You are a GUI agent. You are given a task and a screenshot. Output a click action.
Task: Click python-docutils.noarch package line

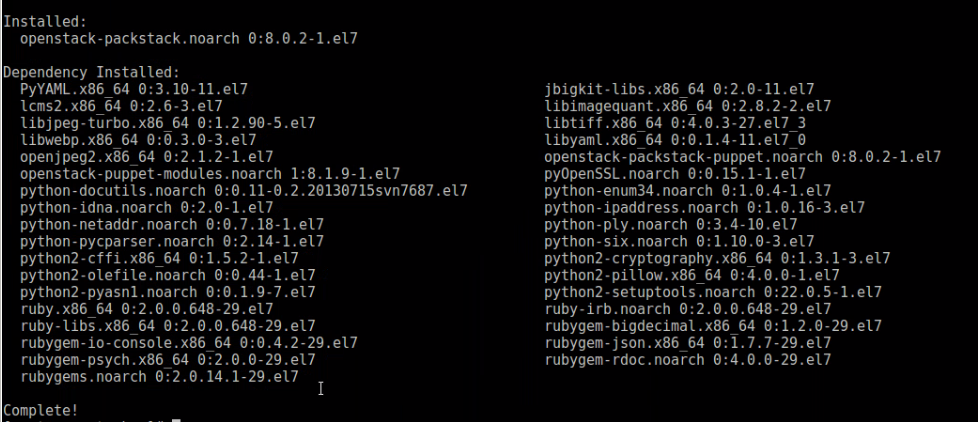coord(243,191)
